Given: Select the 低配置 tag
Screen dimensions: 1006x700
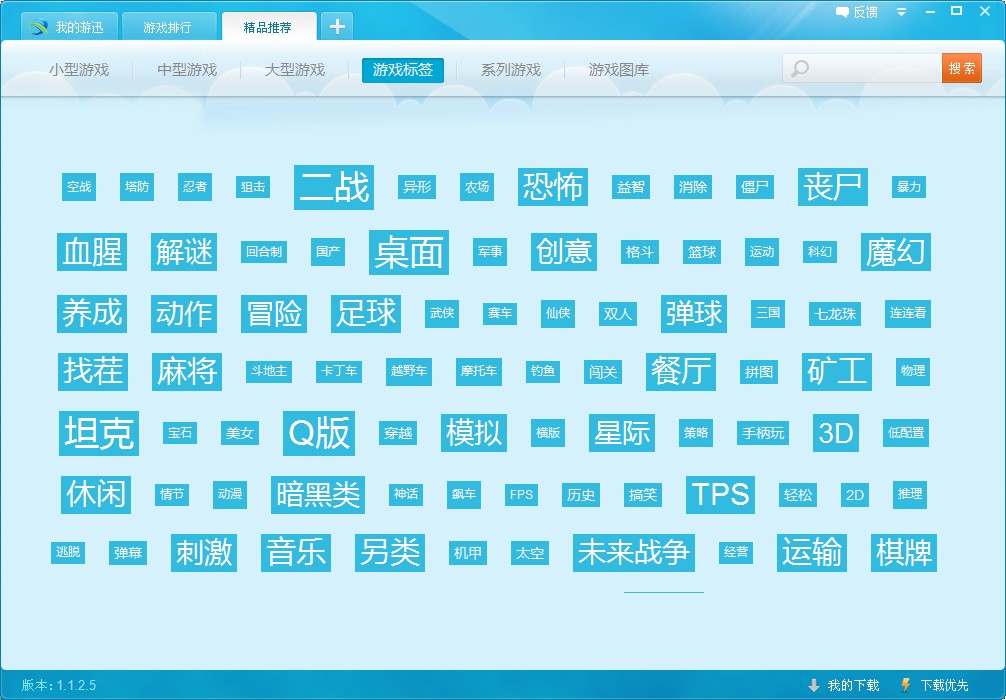Looking at the screenshot, I should (906, 433).
